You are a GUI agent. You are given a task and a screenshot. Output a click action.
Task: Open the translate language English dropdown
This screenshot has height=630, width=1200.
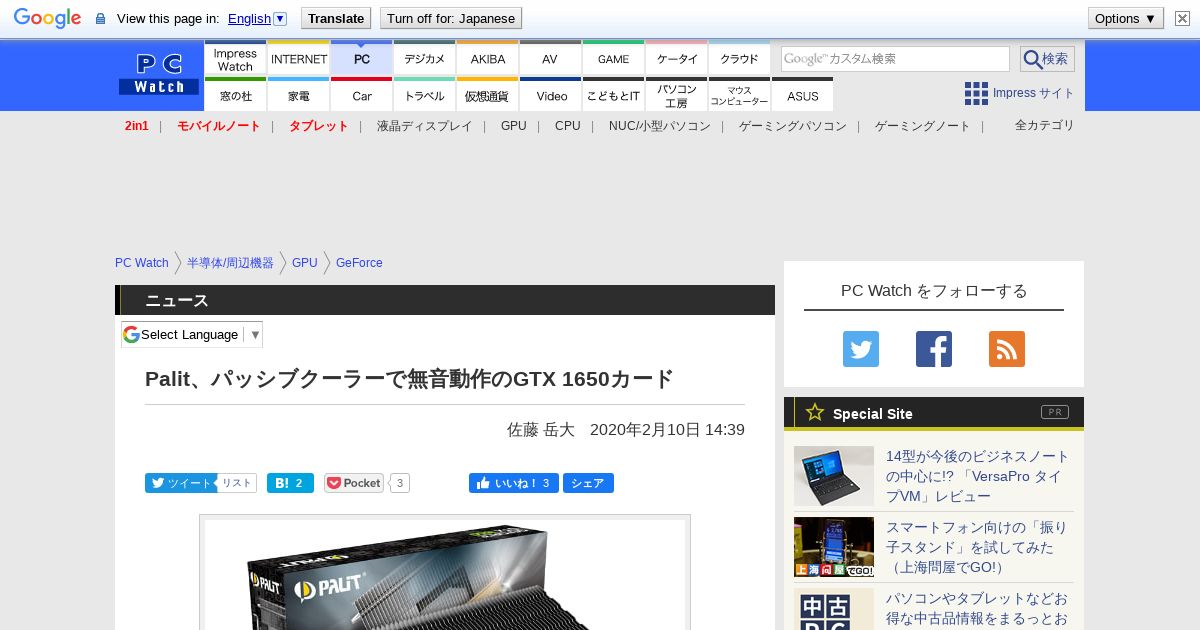[257, 18]
